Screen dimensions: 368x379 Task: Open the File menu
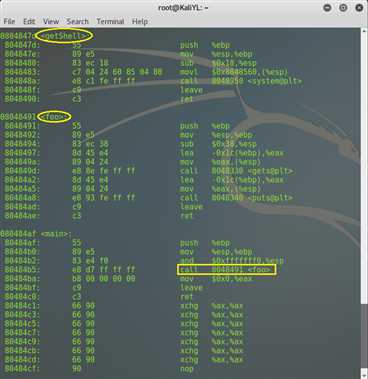point(9,21)
